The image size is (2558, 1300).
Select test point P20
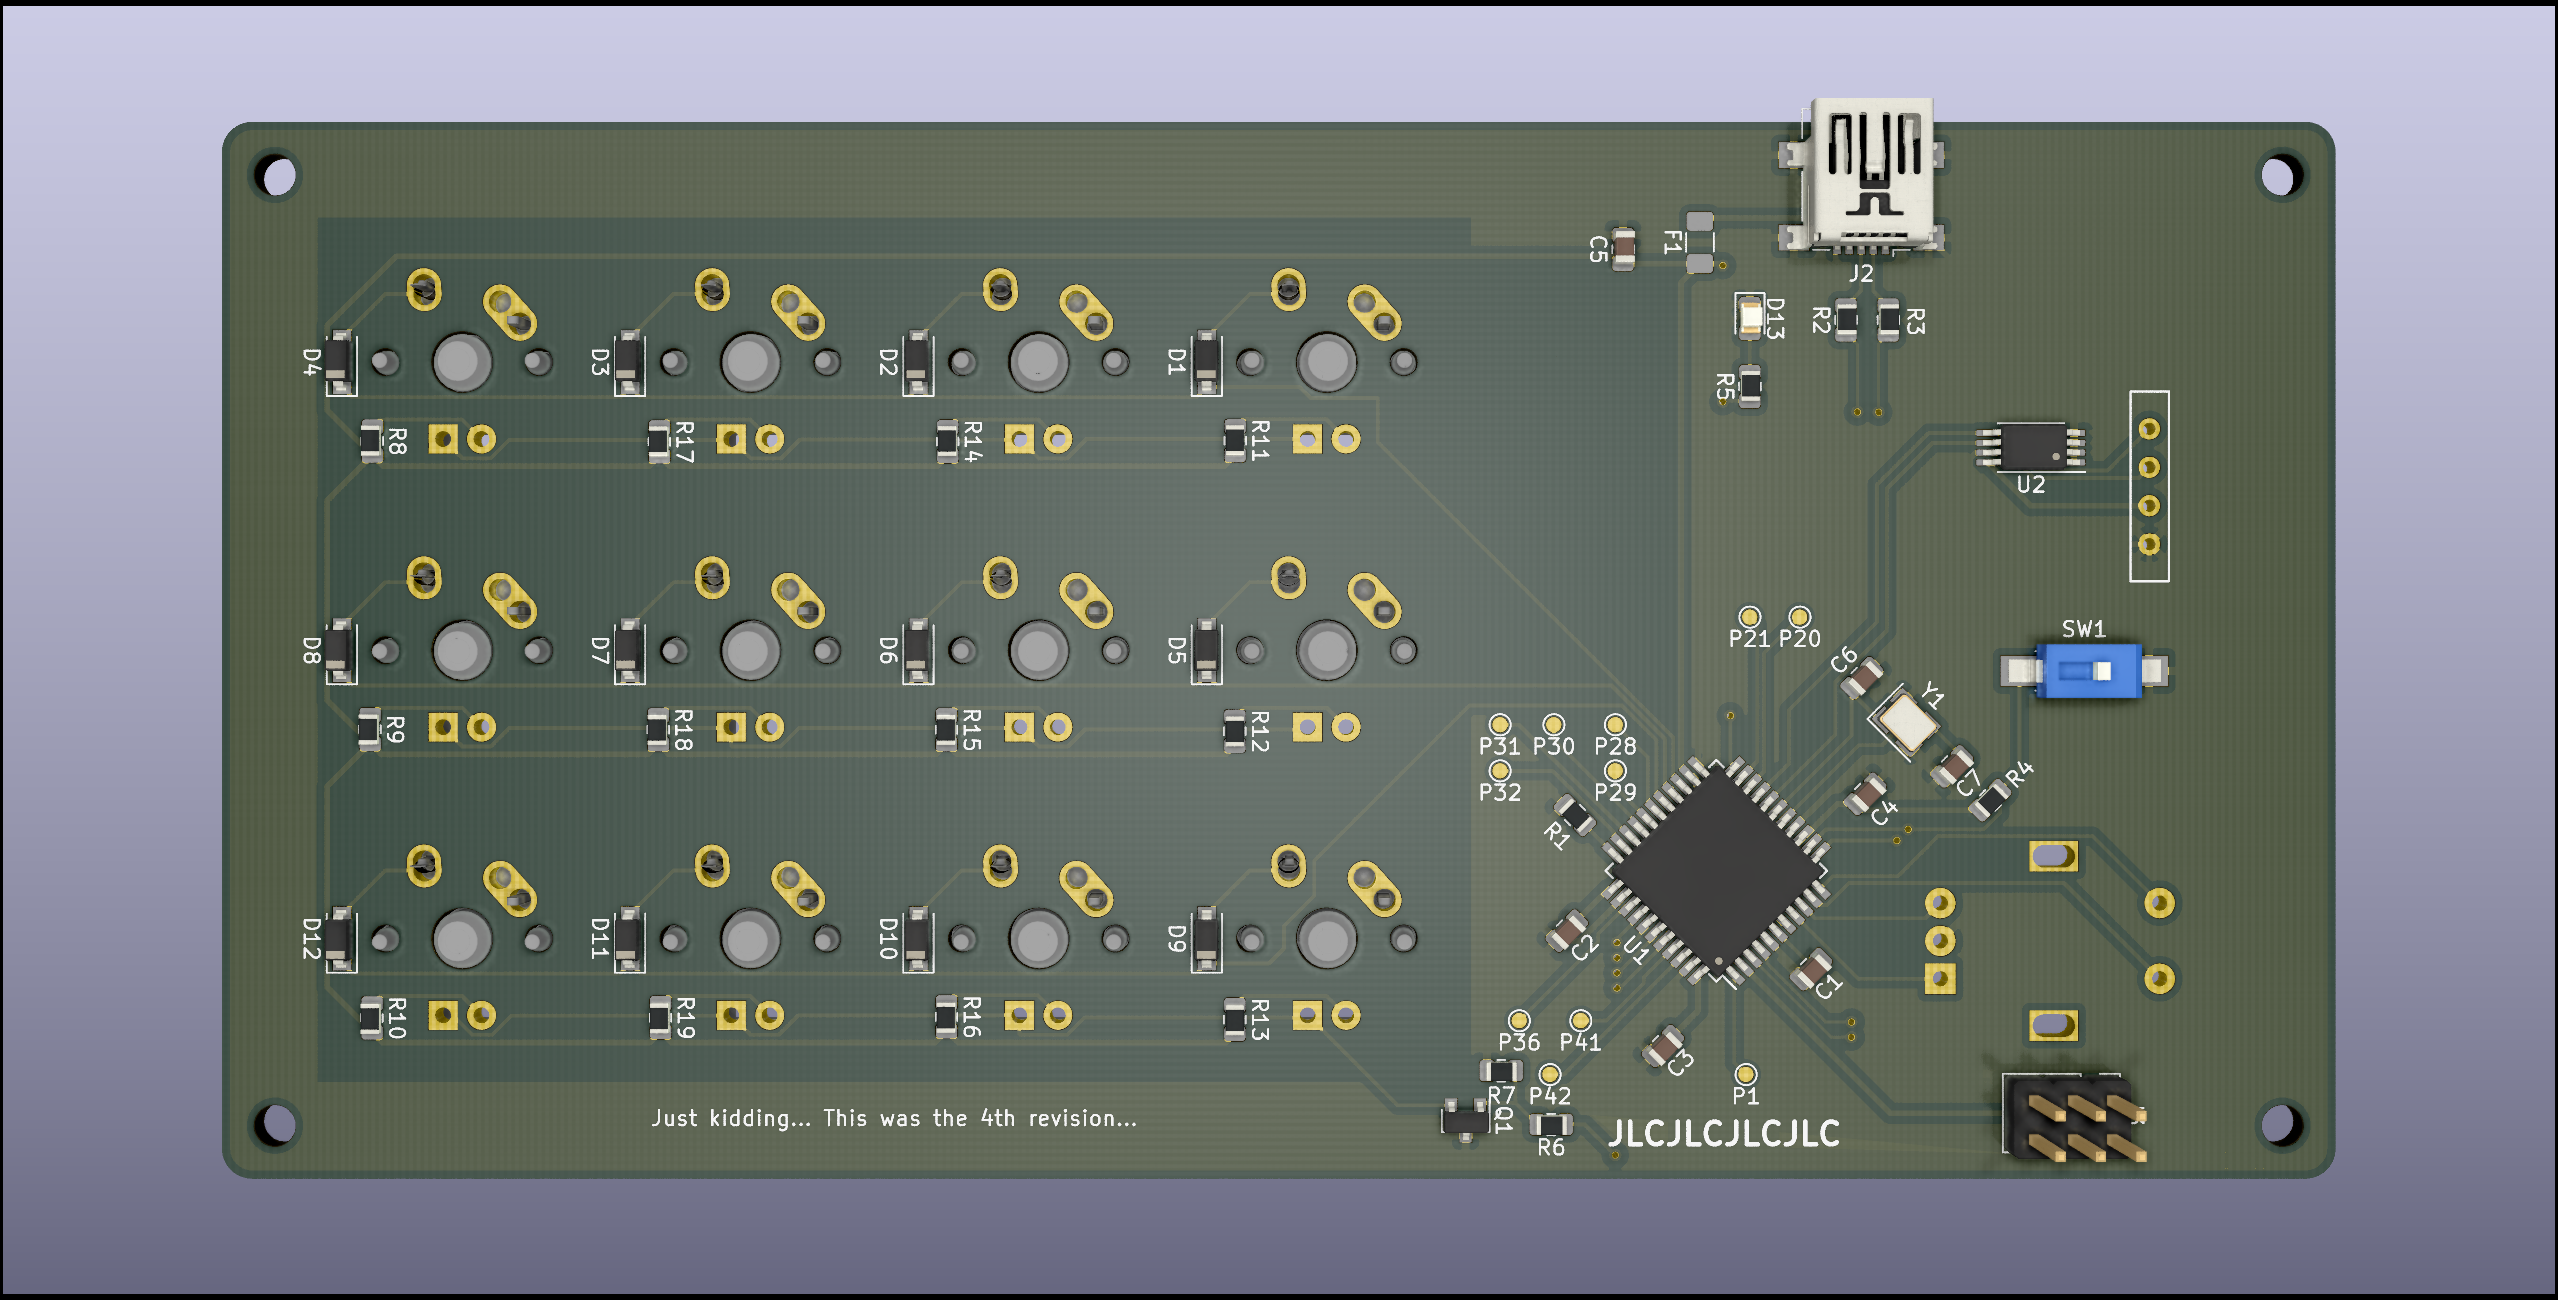pos(1799,617)
